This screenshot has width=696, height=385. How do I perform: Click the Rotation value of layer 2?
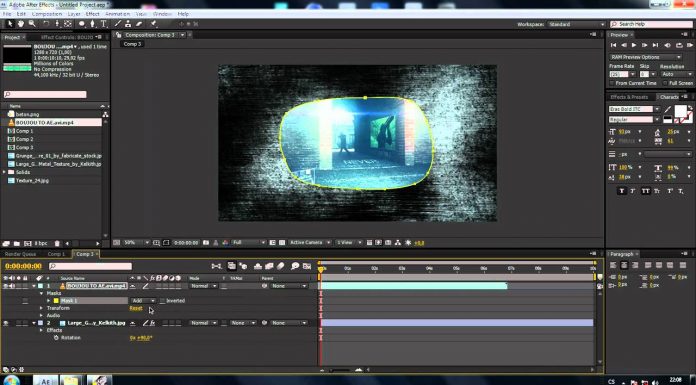coord(141,338)
